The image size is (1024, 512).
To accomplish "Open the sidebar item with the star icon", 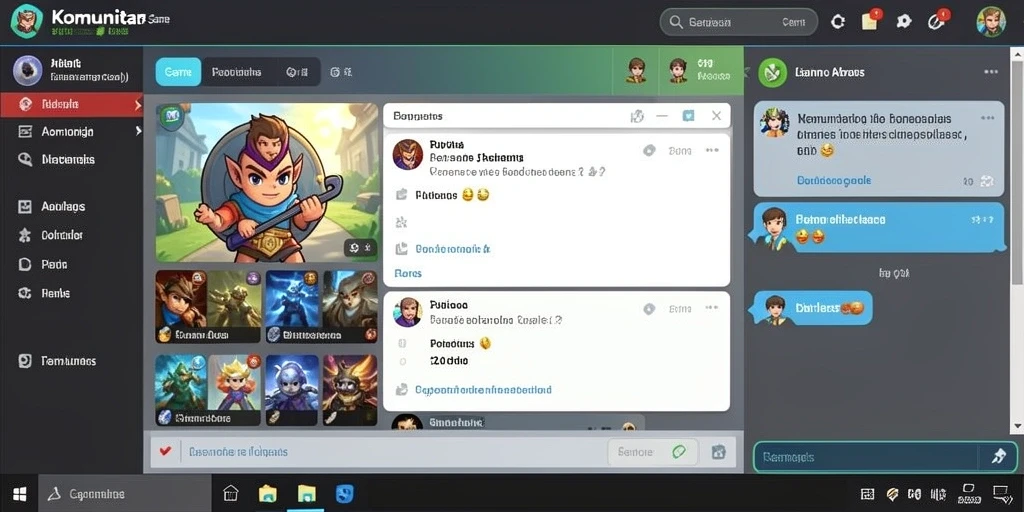I will coord(25,235).
